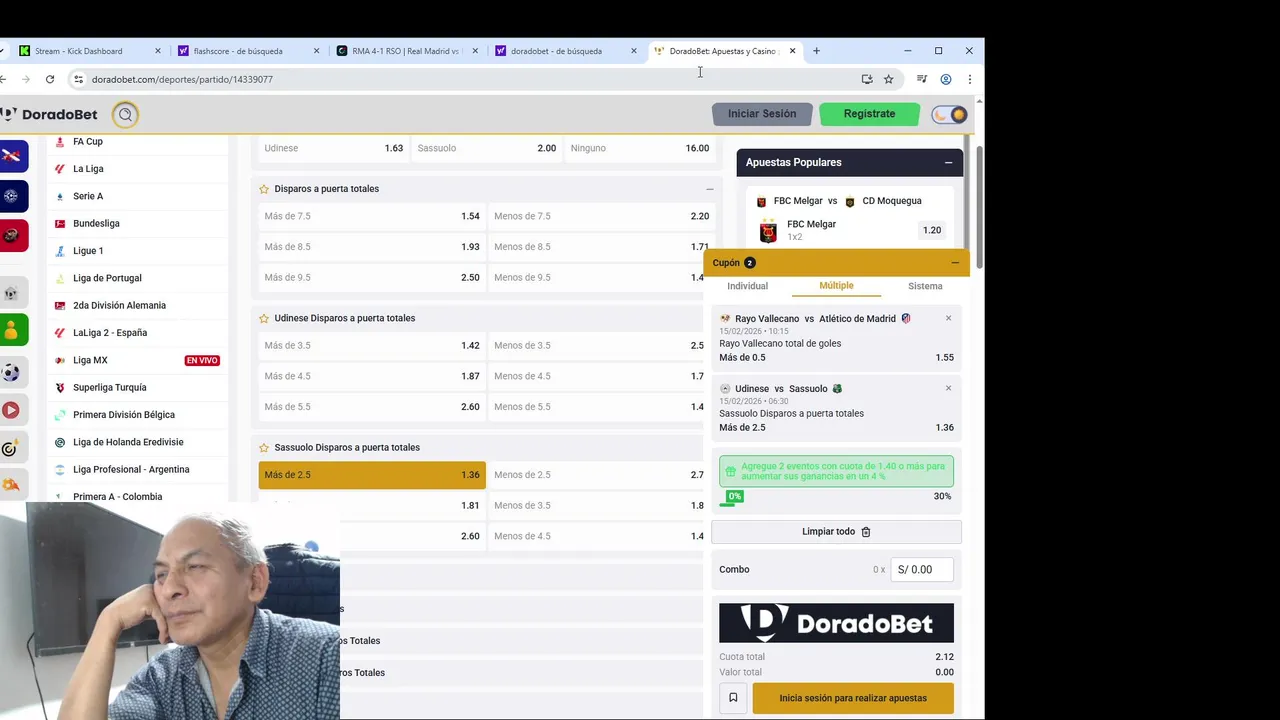Click the DoradoBet search magnifier icon

pyautogui.click(x=125, y=114)
